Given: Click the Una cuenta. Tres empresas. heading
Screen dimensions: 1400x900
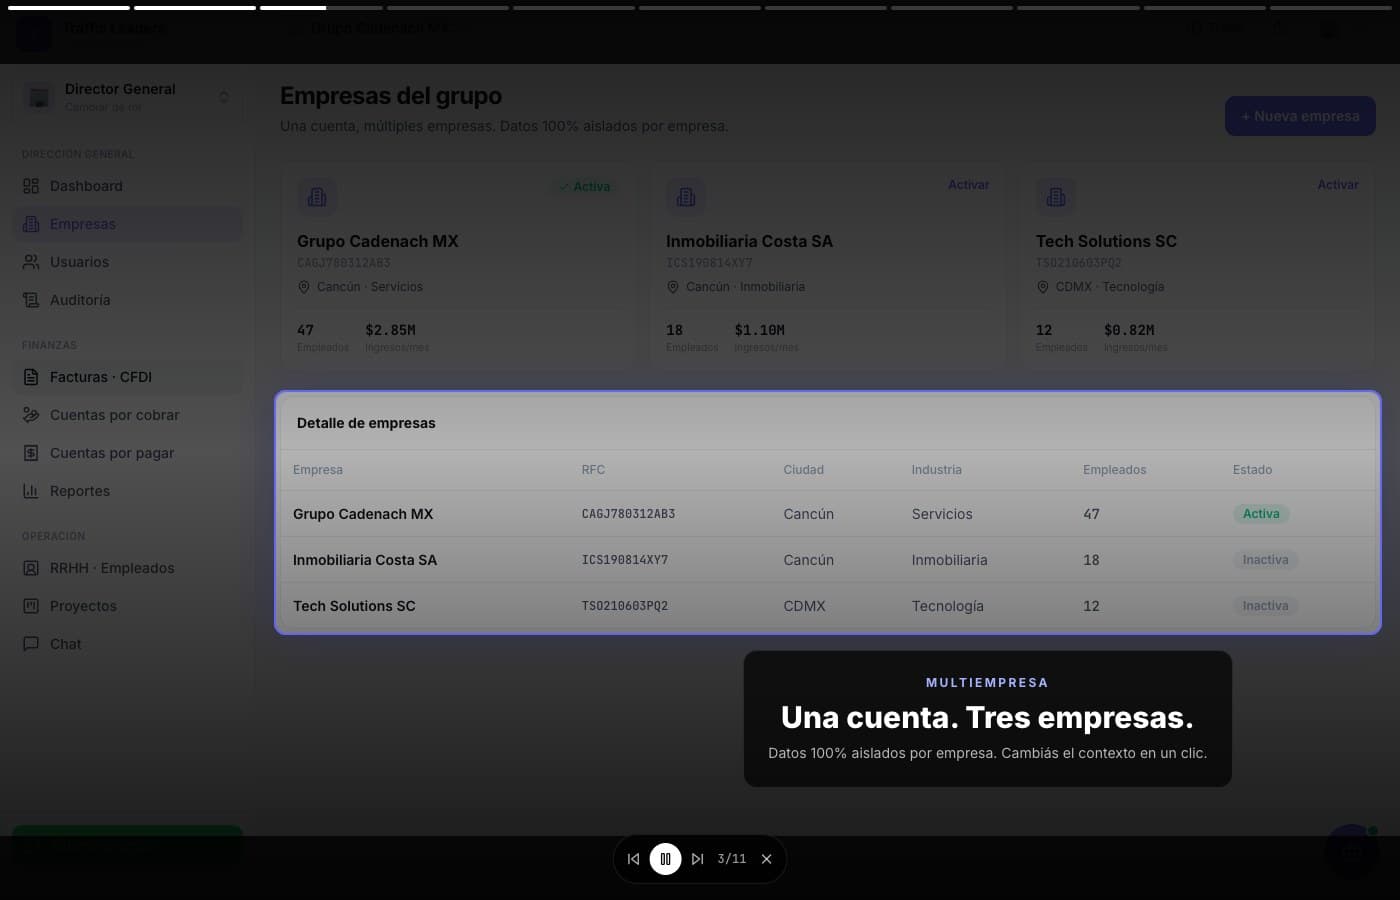Looking at the screenshot, I should coord(987,718).
